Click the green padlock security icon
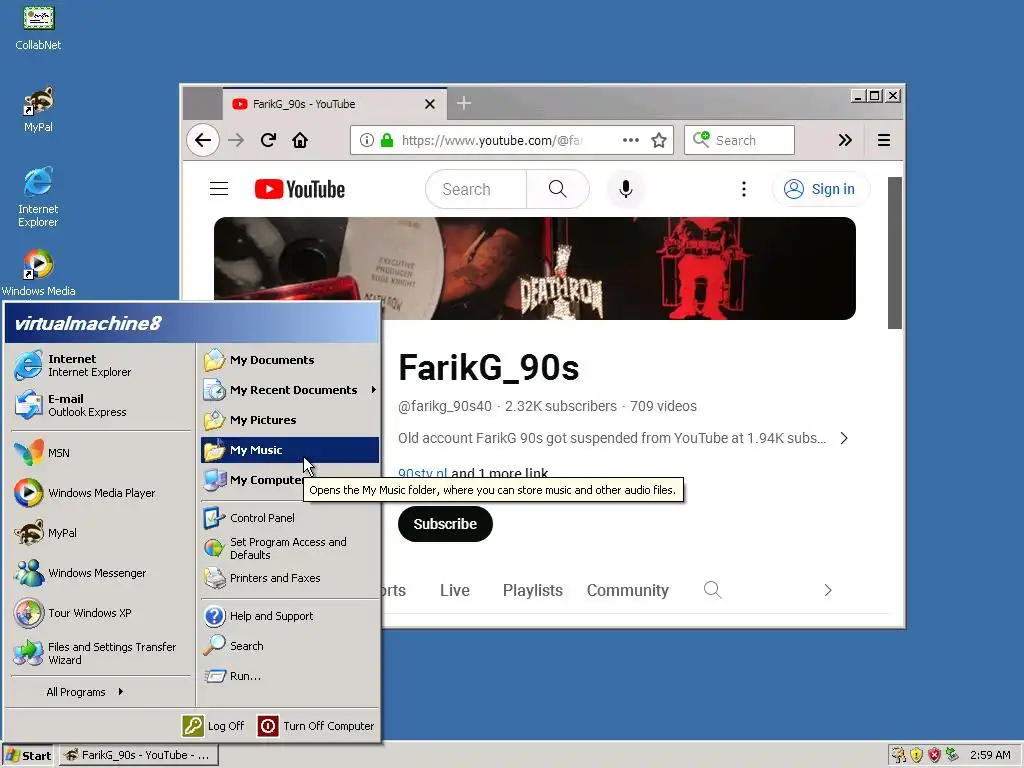 pos(387,140)
